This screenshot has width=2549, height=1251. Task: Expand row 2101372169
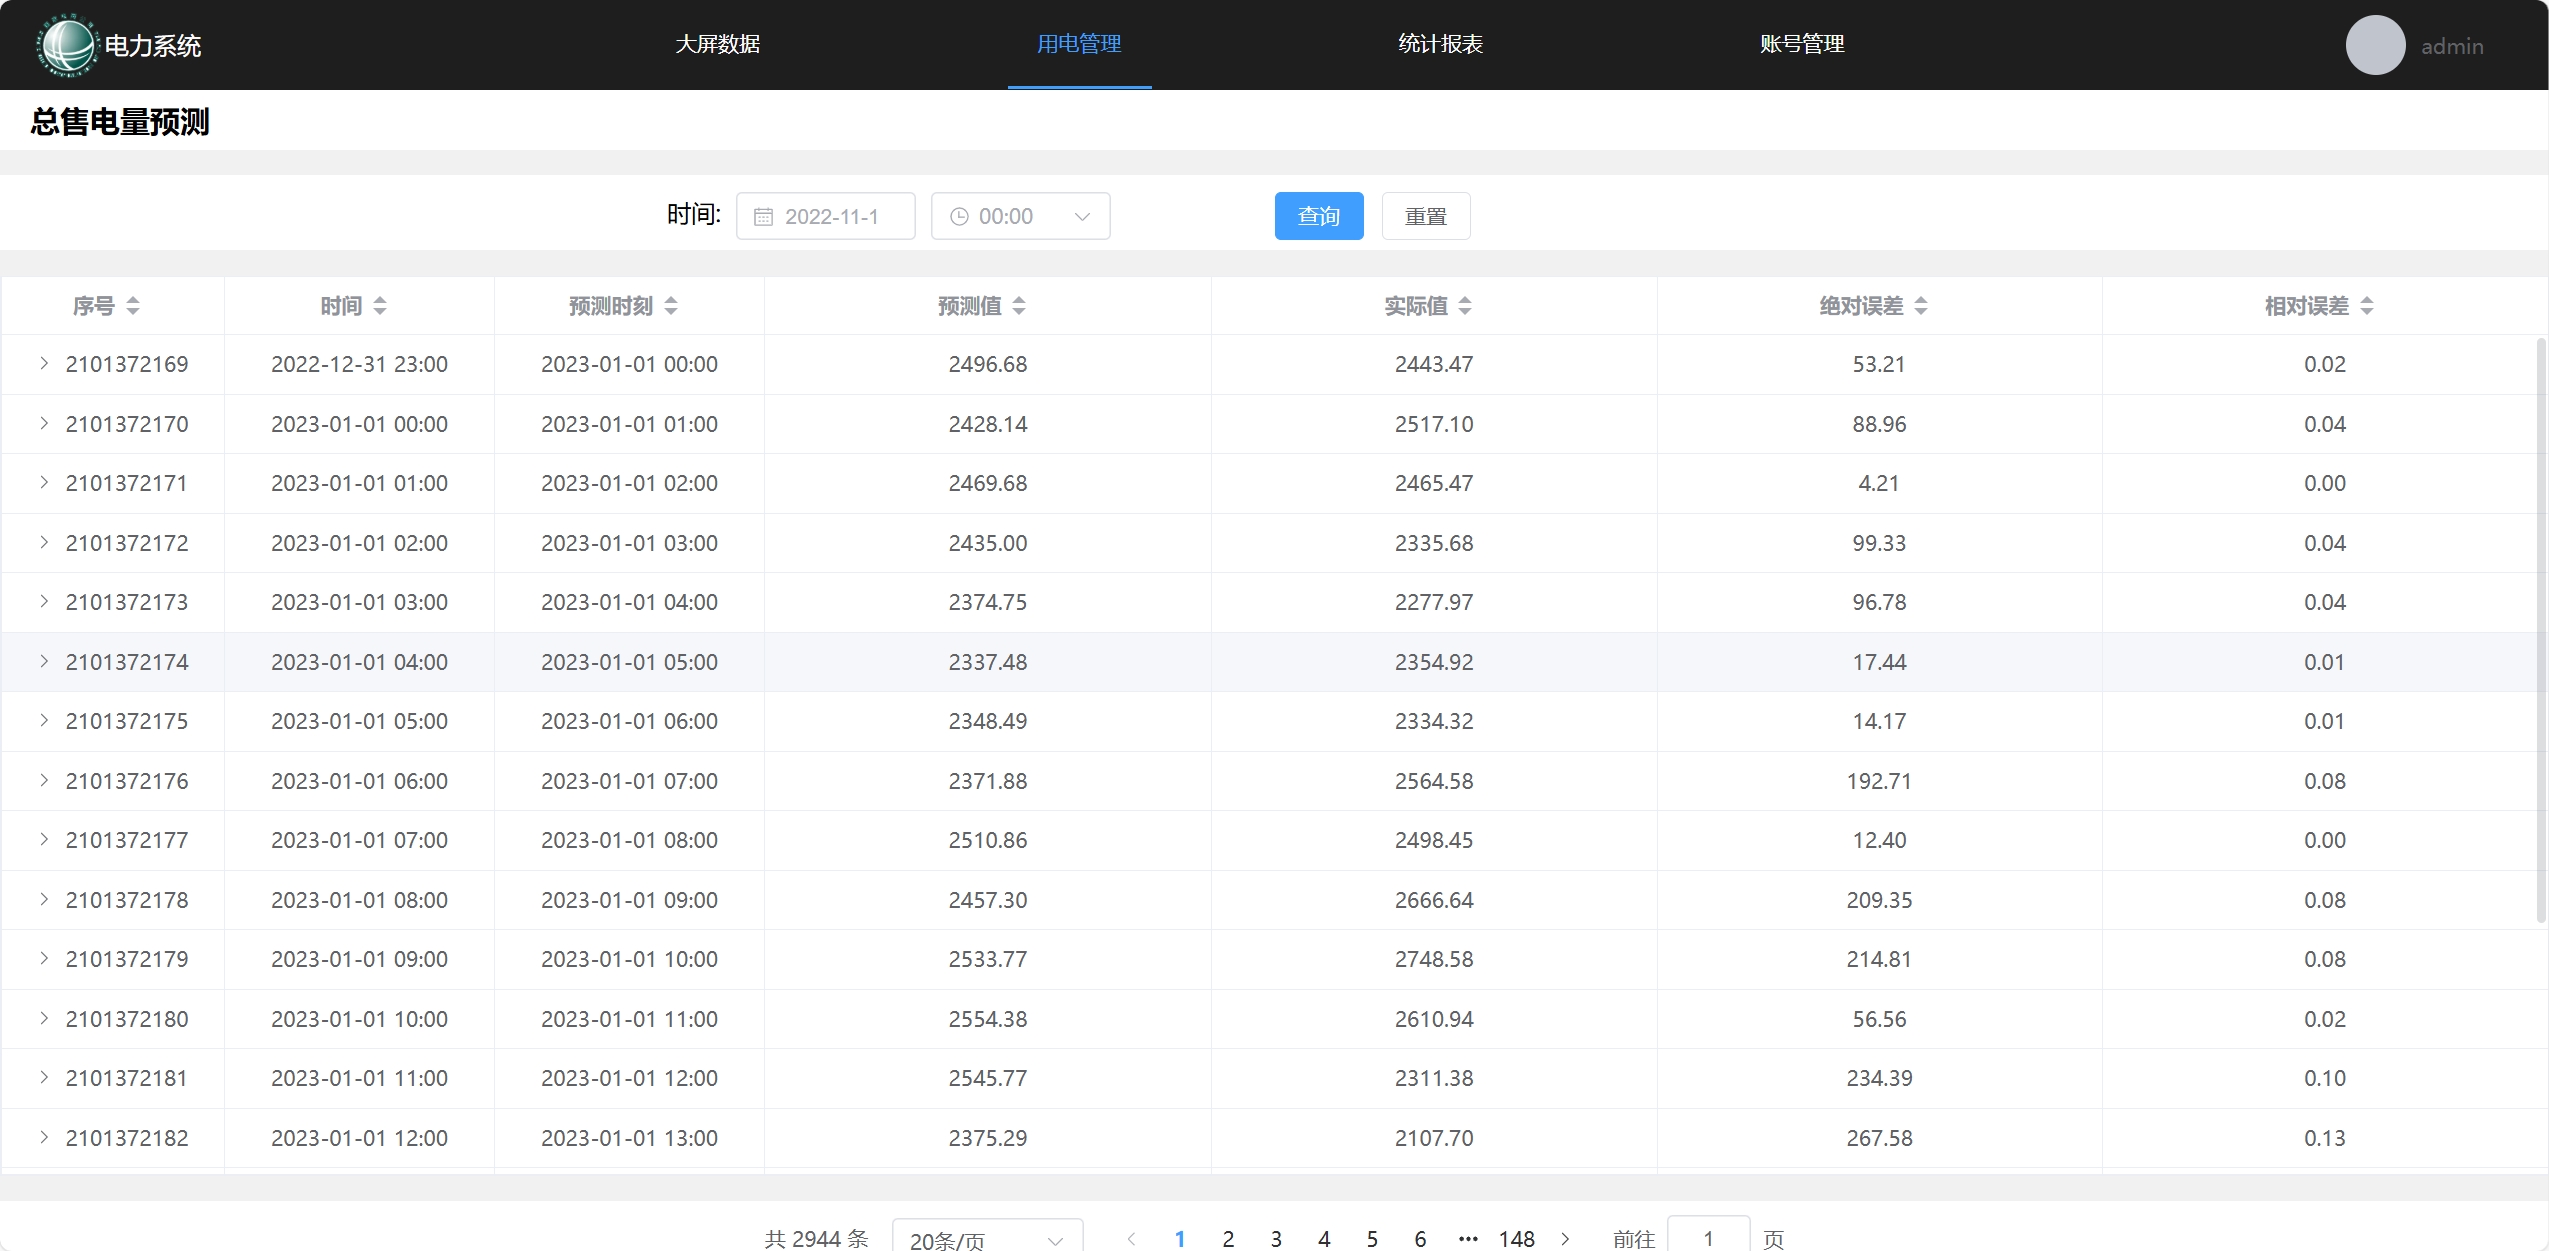tap(44, 364)
